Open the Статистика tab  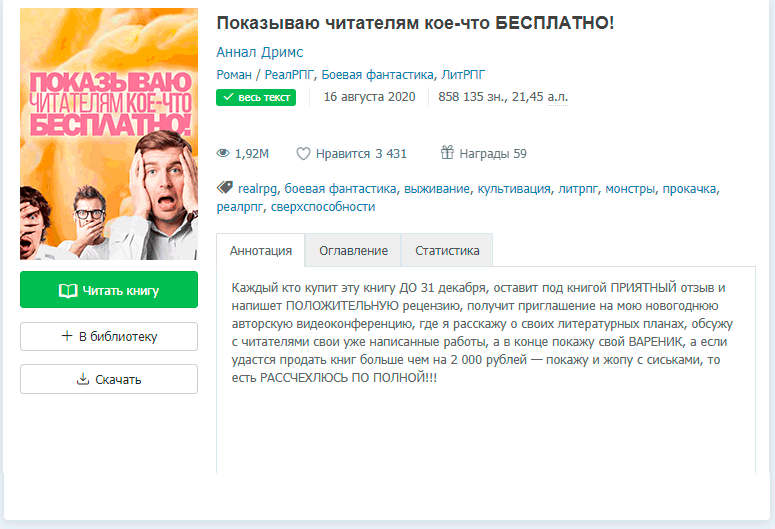click(x=447, y=251)
